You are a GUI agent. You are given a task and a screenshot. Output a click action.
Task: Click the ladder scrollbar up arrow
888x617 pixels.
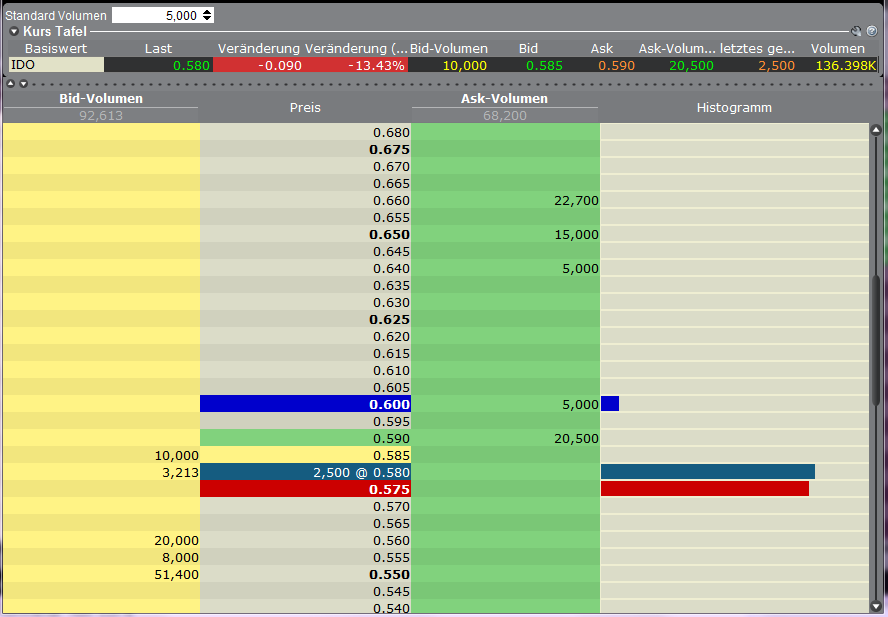coord(876,131)
